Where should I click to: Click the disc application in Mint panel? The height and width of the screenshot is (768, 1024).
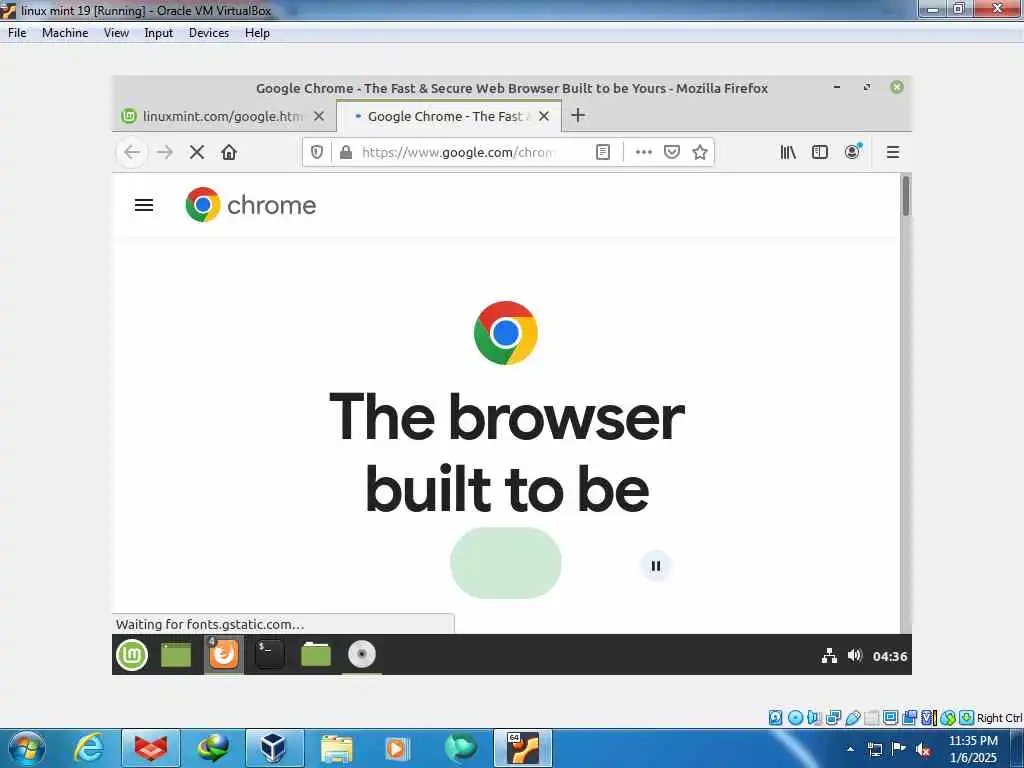[362, 654]
